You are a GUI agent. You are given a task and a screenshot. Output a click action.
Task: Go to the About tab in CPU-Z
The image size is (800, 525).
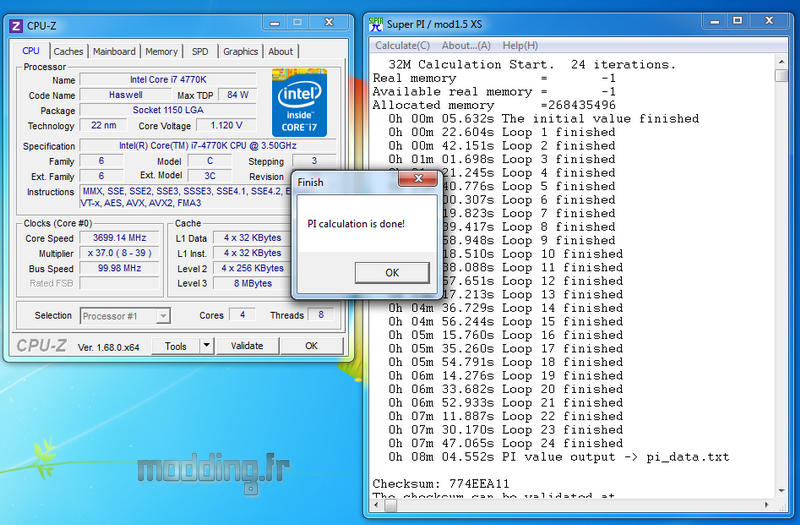pyautogui.click(x=281, y=52)
